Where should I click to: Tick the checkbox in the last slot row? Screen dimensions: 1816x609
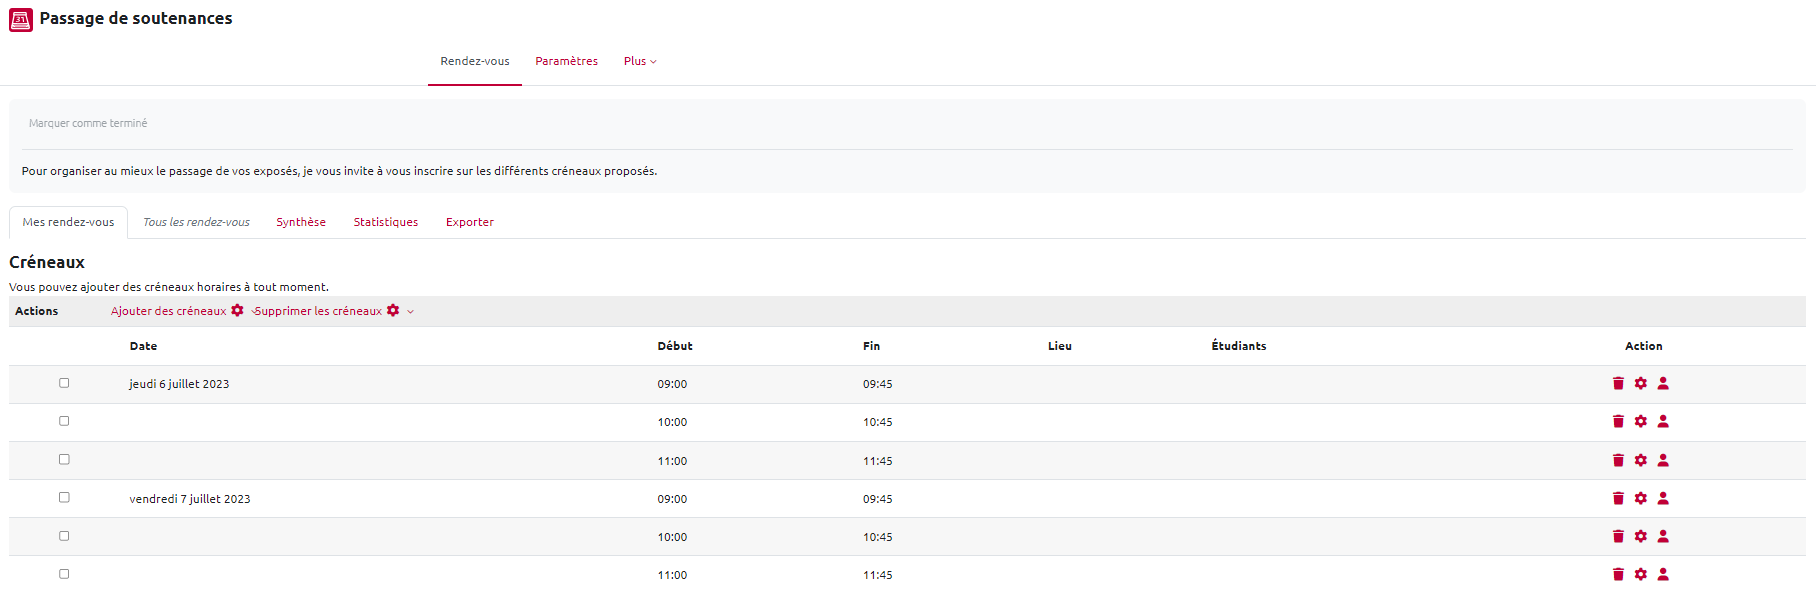tap(64, 574)
